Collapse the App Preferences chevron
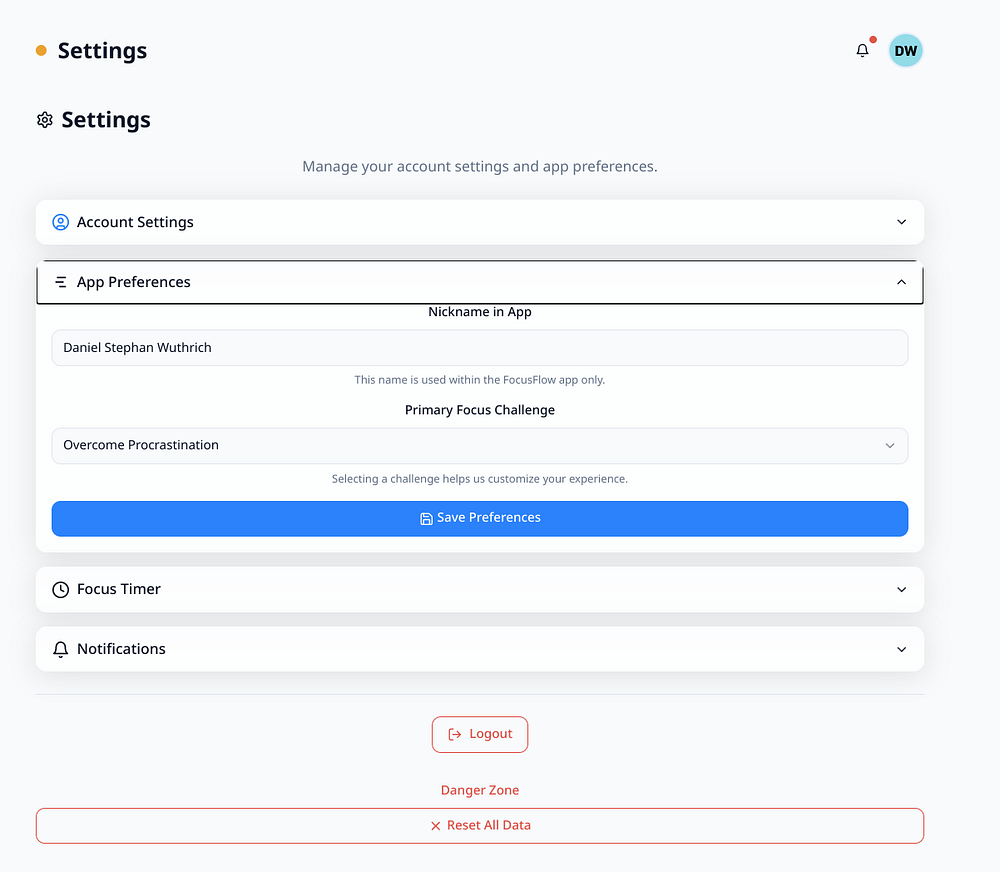Screen dimensions: 1000x872 [x=901, y=282]
